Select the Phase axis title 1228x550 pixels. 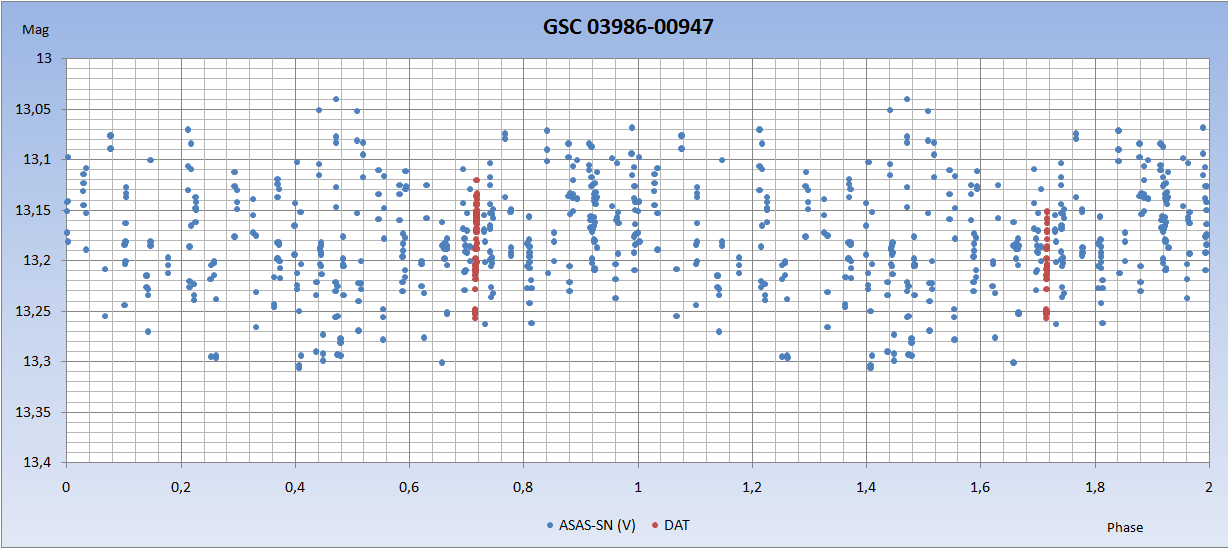[x=1124, y=527]
